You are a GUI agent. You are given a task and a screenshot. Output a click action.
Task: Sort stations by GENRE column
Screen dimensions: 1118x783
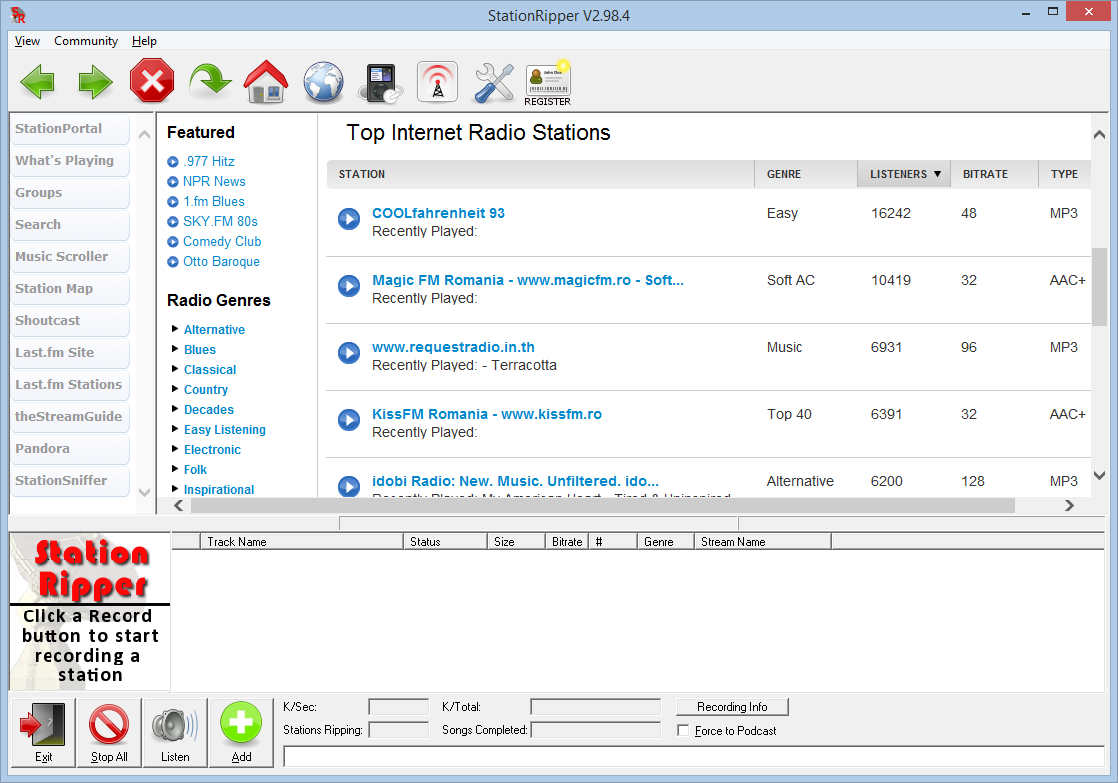tap(806, 174)
